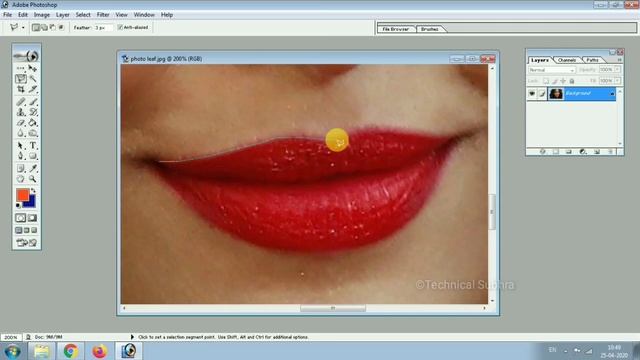Click the foreground orange-red color swatch
Screen dimensions: 640x360
click(22, 195)
